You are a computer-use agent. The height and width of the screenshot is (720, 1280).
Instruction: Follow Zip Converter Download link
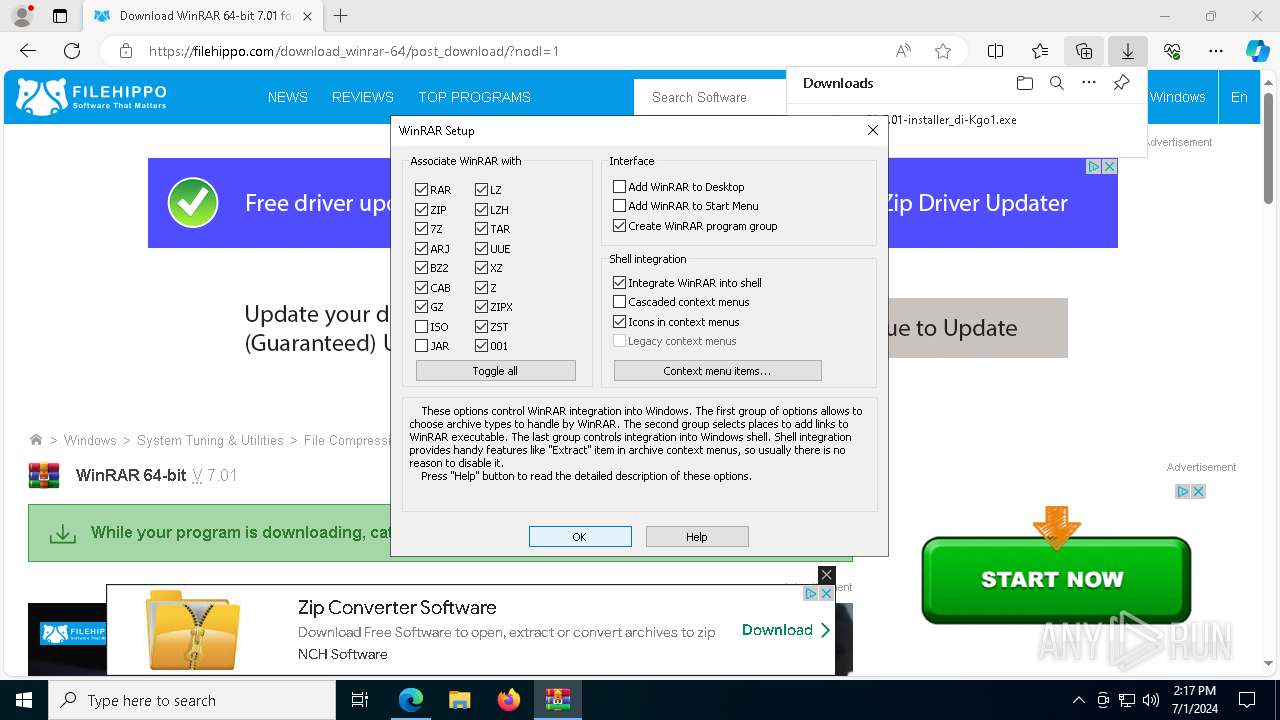[x=786, y=630]
